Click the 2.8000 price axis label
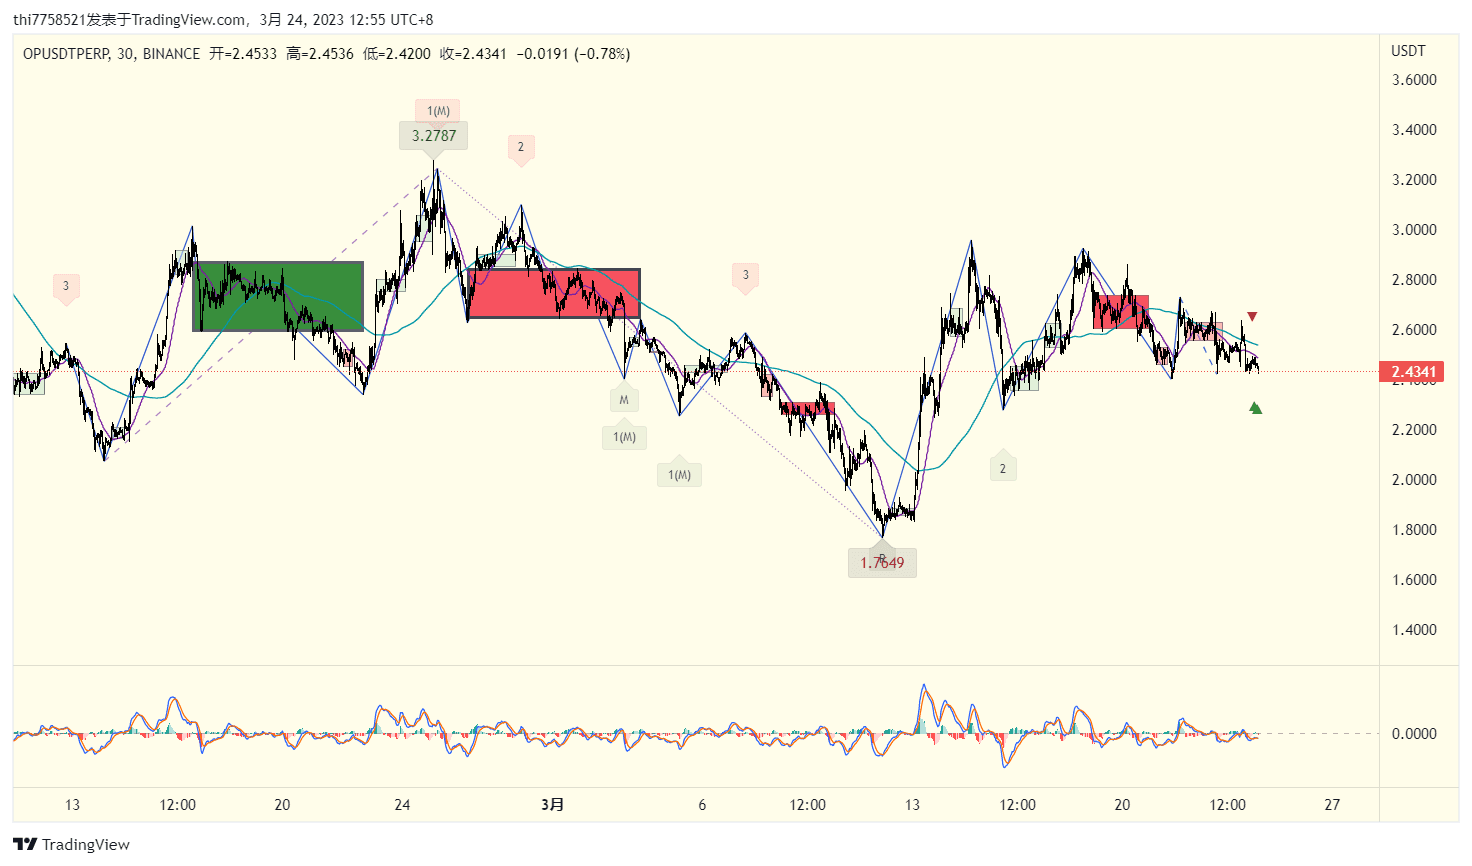The width and height of the screenshot is (1472, 866). pyautogui.click(x=1414, y=280)
